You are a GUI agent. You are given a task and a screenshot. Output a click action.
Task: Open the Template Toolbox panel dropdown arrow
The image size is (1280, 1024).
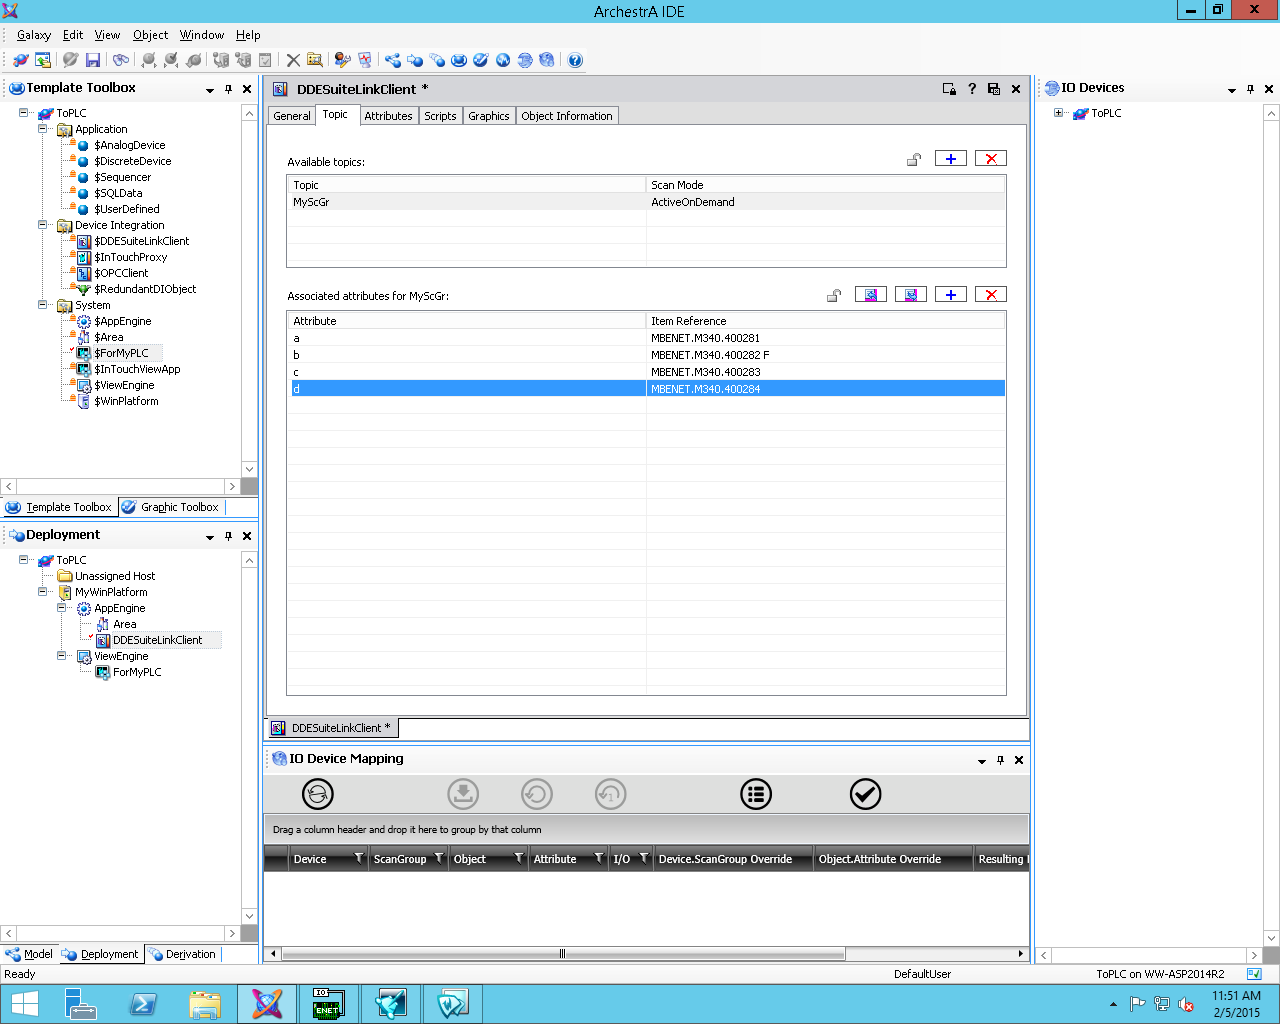pyautogui.click(x=210, y=90)
